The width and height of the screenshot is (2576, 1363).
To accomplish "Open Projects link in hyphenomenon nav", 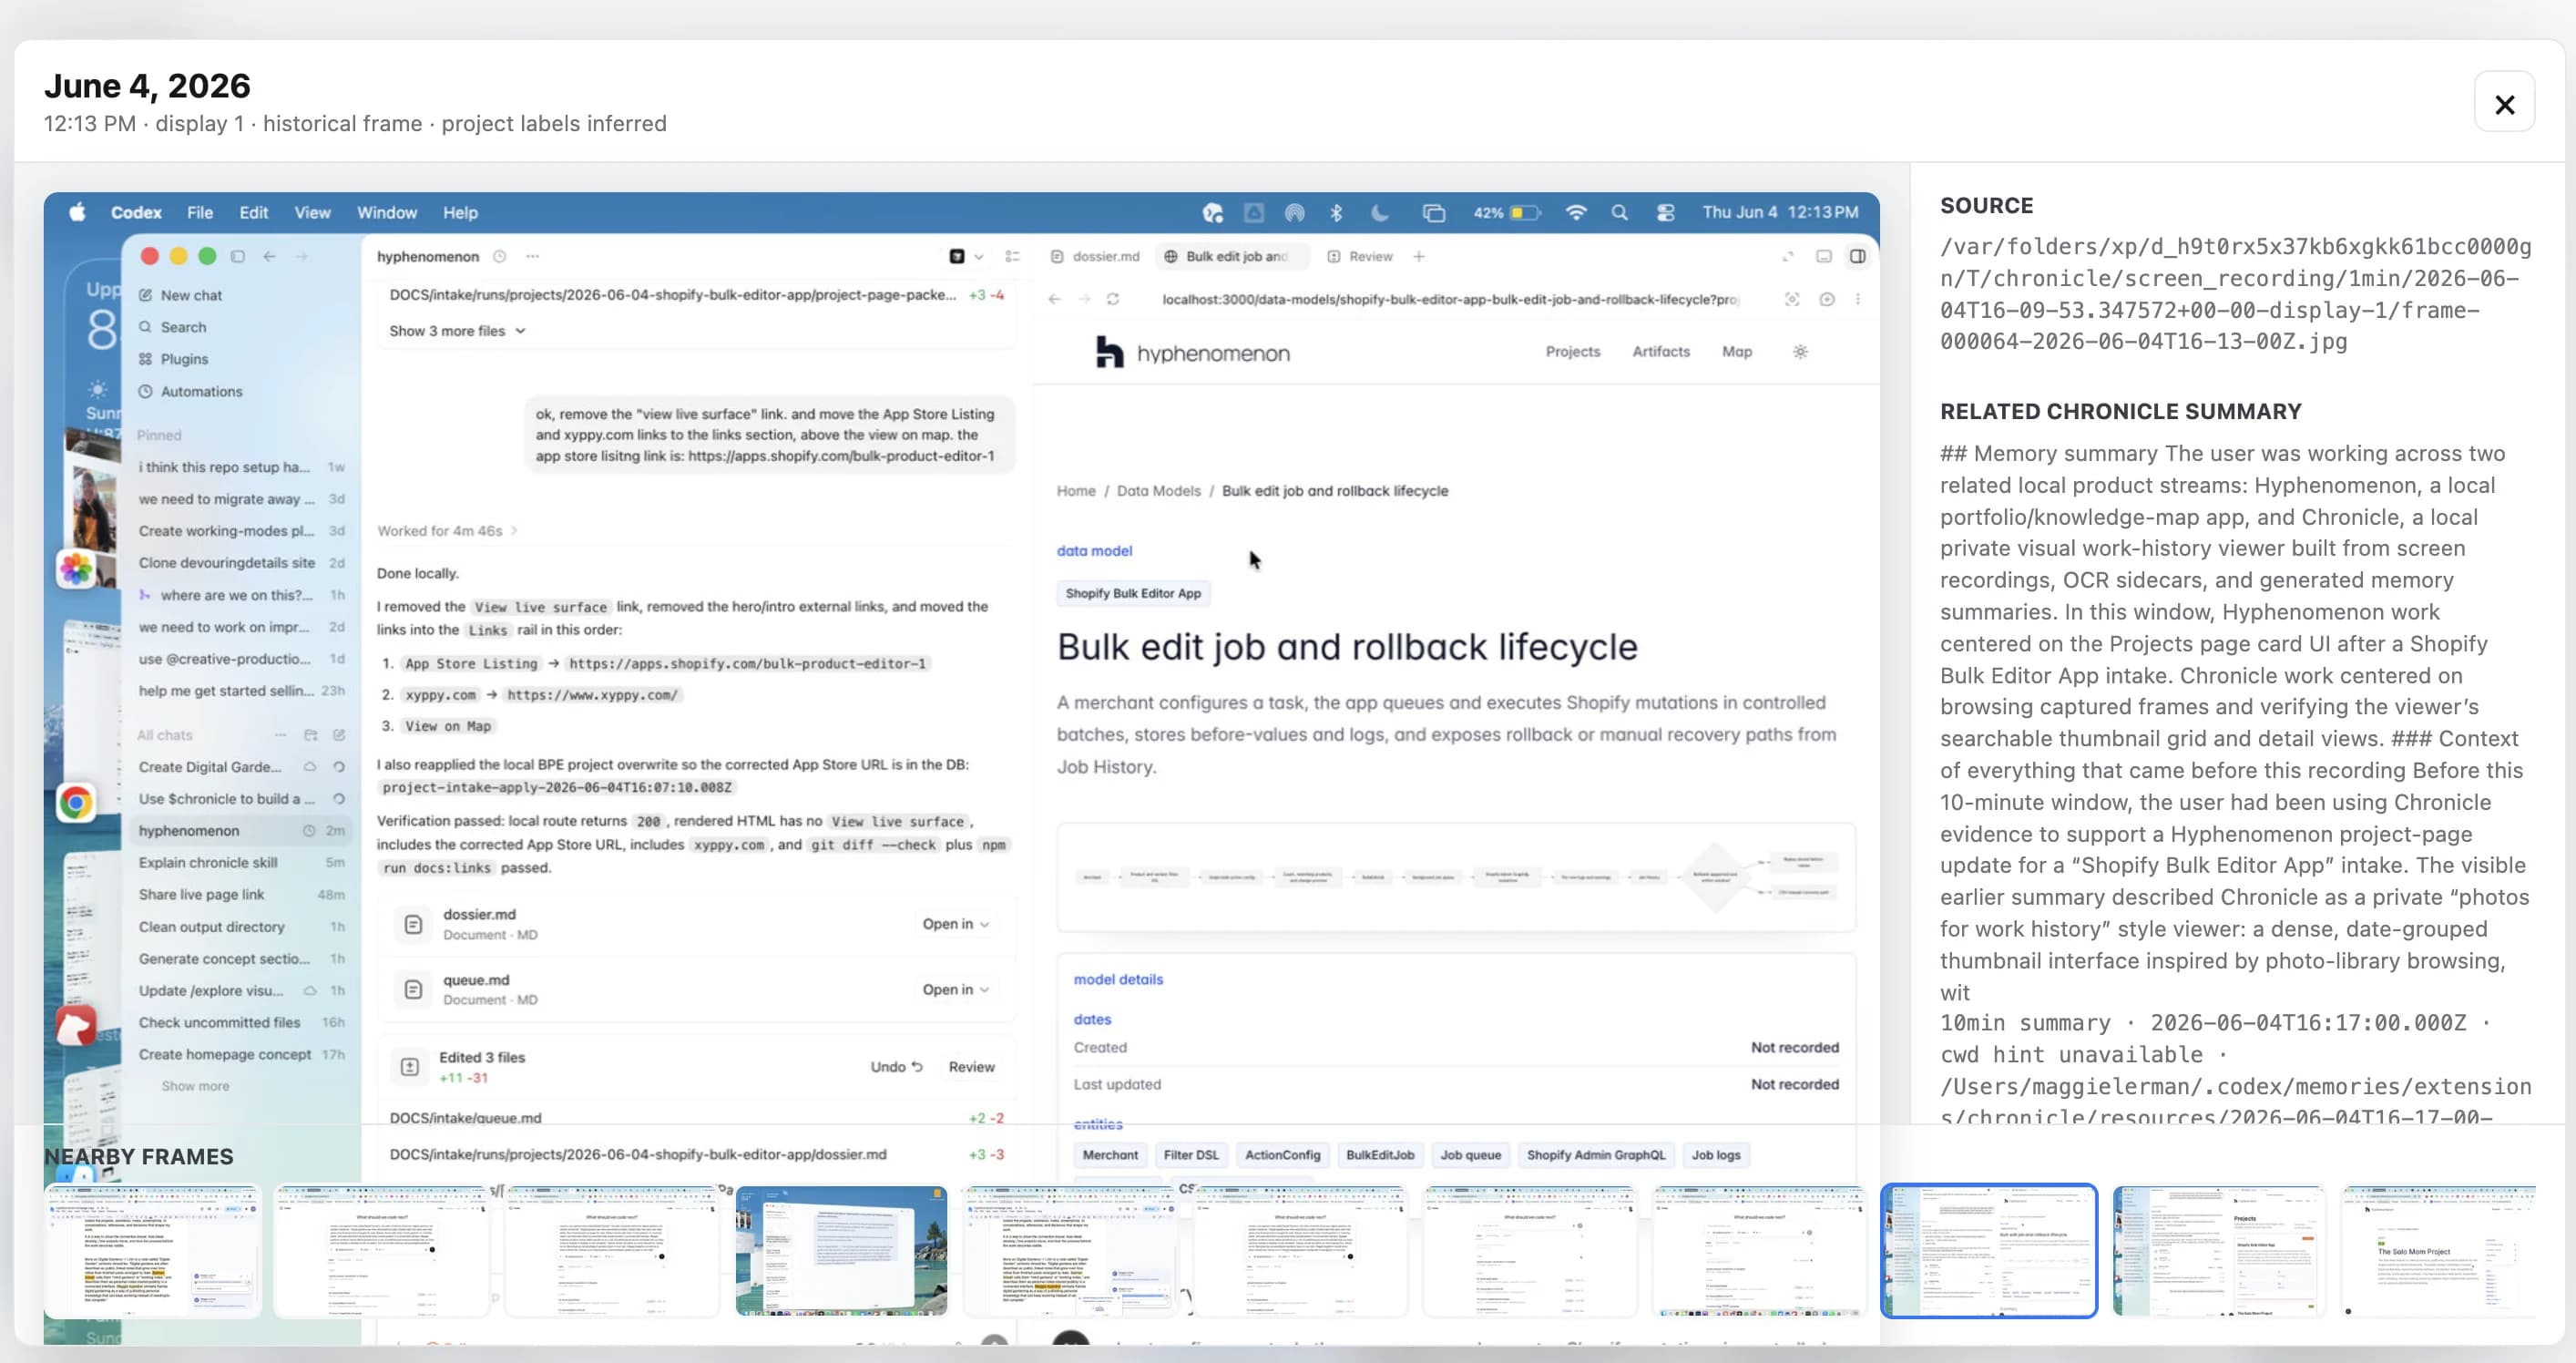I will point(1572,352).
